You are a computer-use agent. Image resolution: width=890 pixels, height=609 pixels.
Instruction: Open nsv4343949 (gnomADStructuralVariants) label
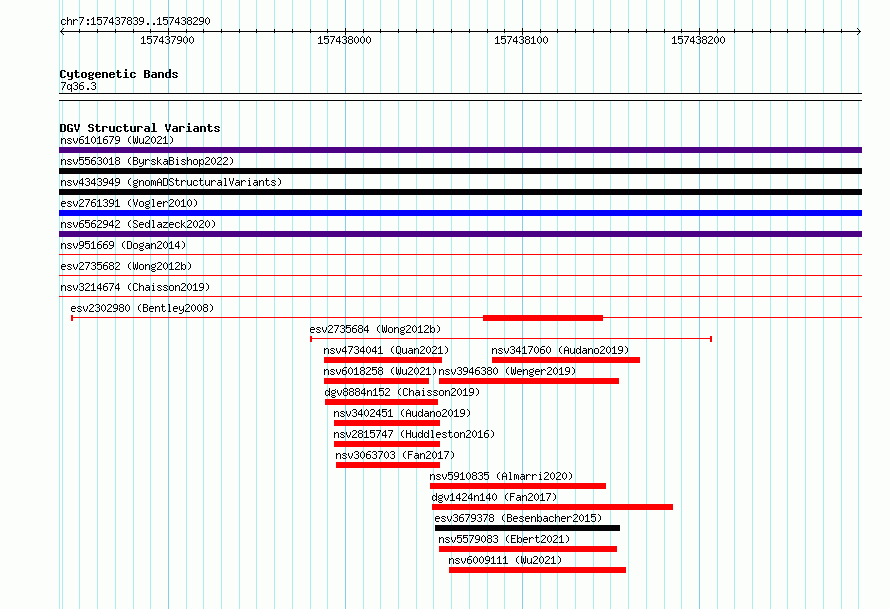(171, 182)
